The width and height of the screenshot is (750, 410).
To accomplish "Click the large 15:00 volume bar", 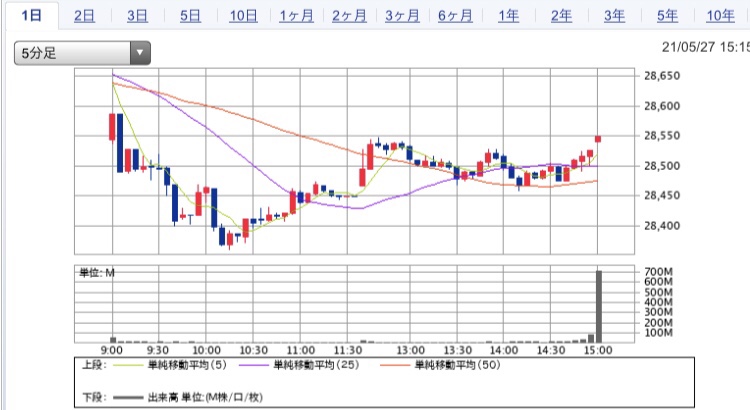I will (x=598, y=306).
